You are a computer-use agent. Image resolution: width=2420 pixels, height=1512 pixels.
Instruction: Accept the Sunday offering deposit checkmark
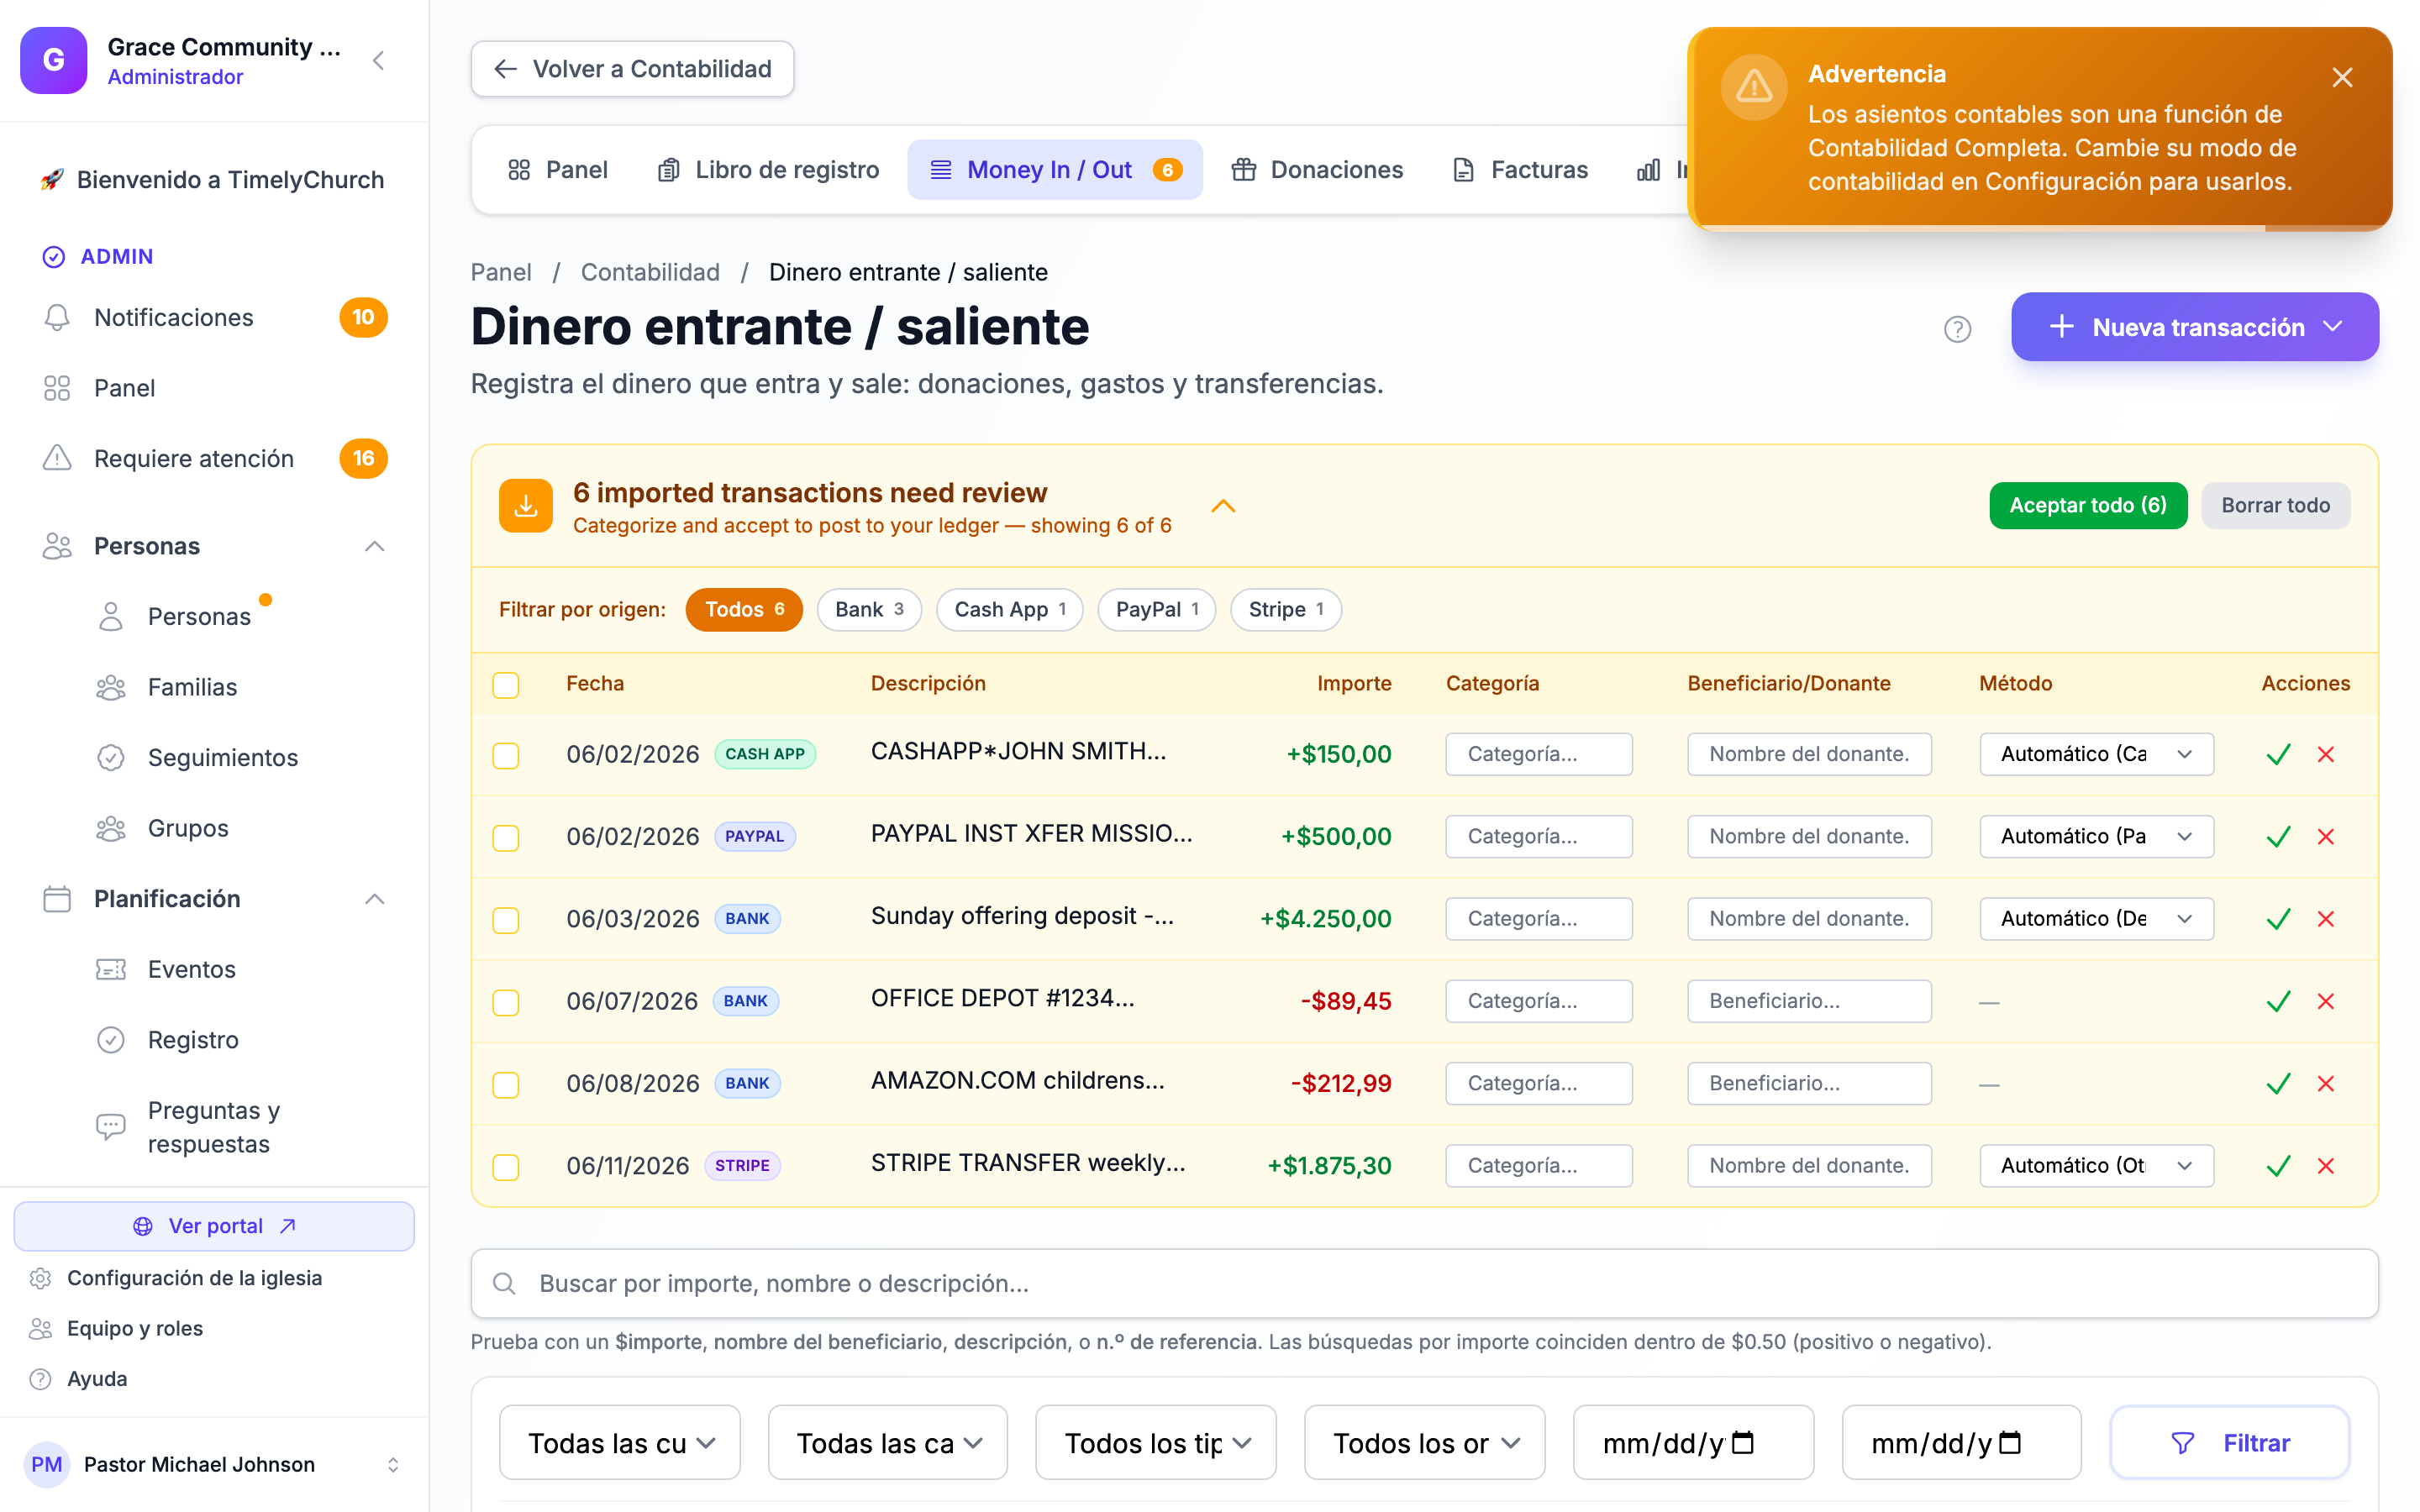[2278, 919]
